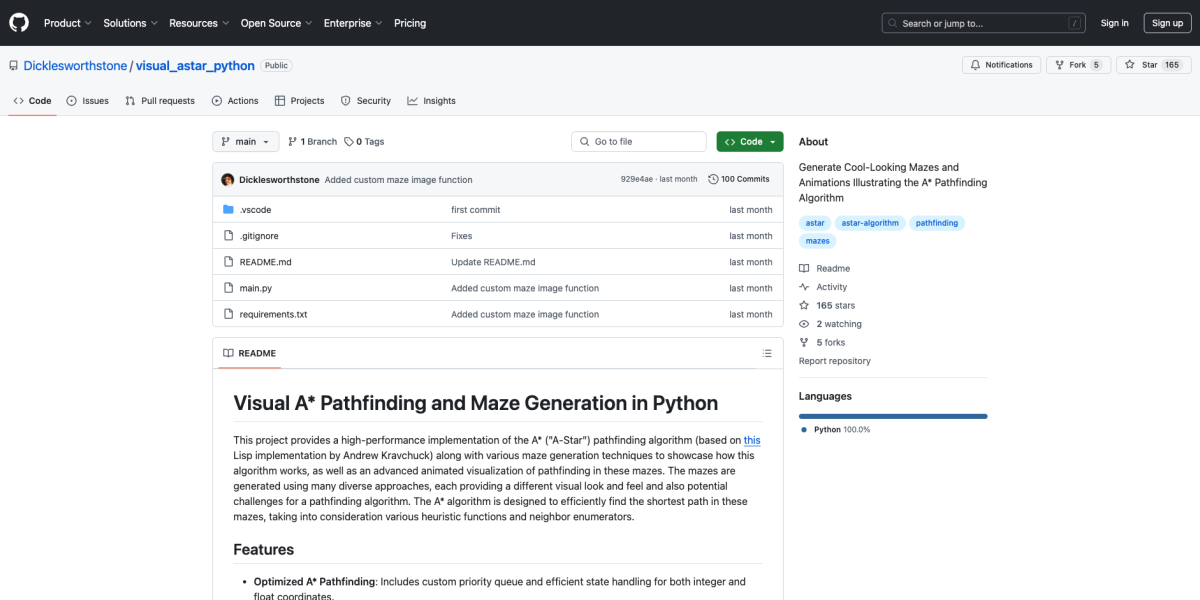The image size is (1200, 600).
Task: View the repository Tags
Action: [364, 142]
